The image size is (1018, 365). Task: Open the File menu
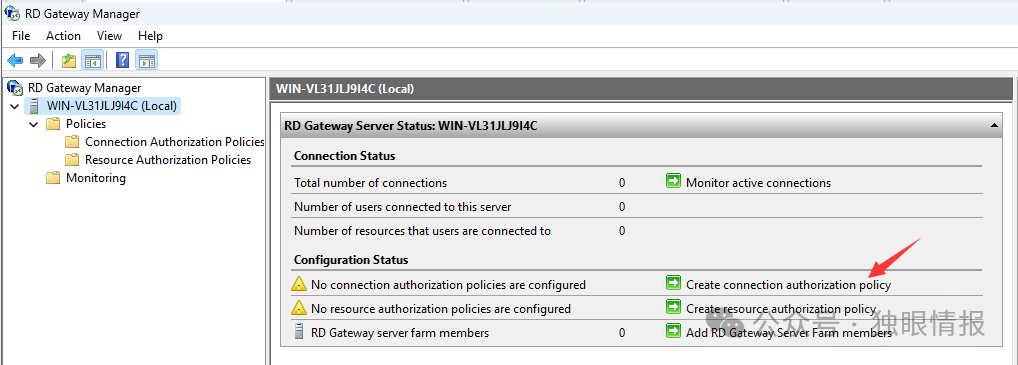[21, 36]
